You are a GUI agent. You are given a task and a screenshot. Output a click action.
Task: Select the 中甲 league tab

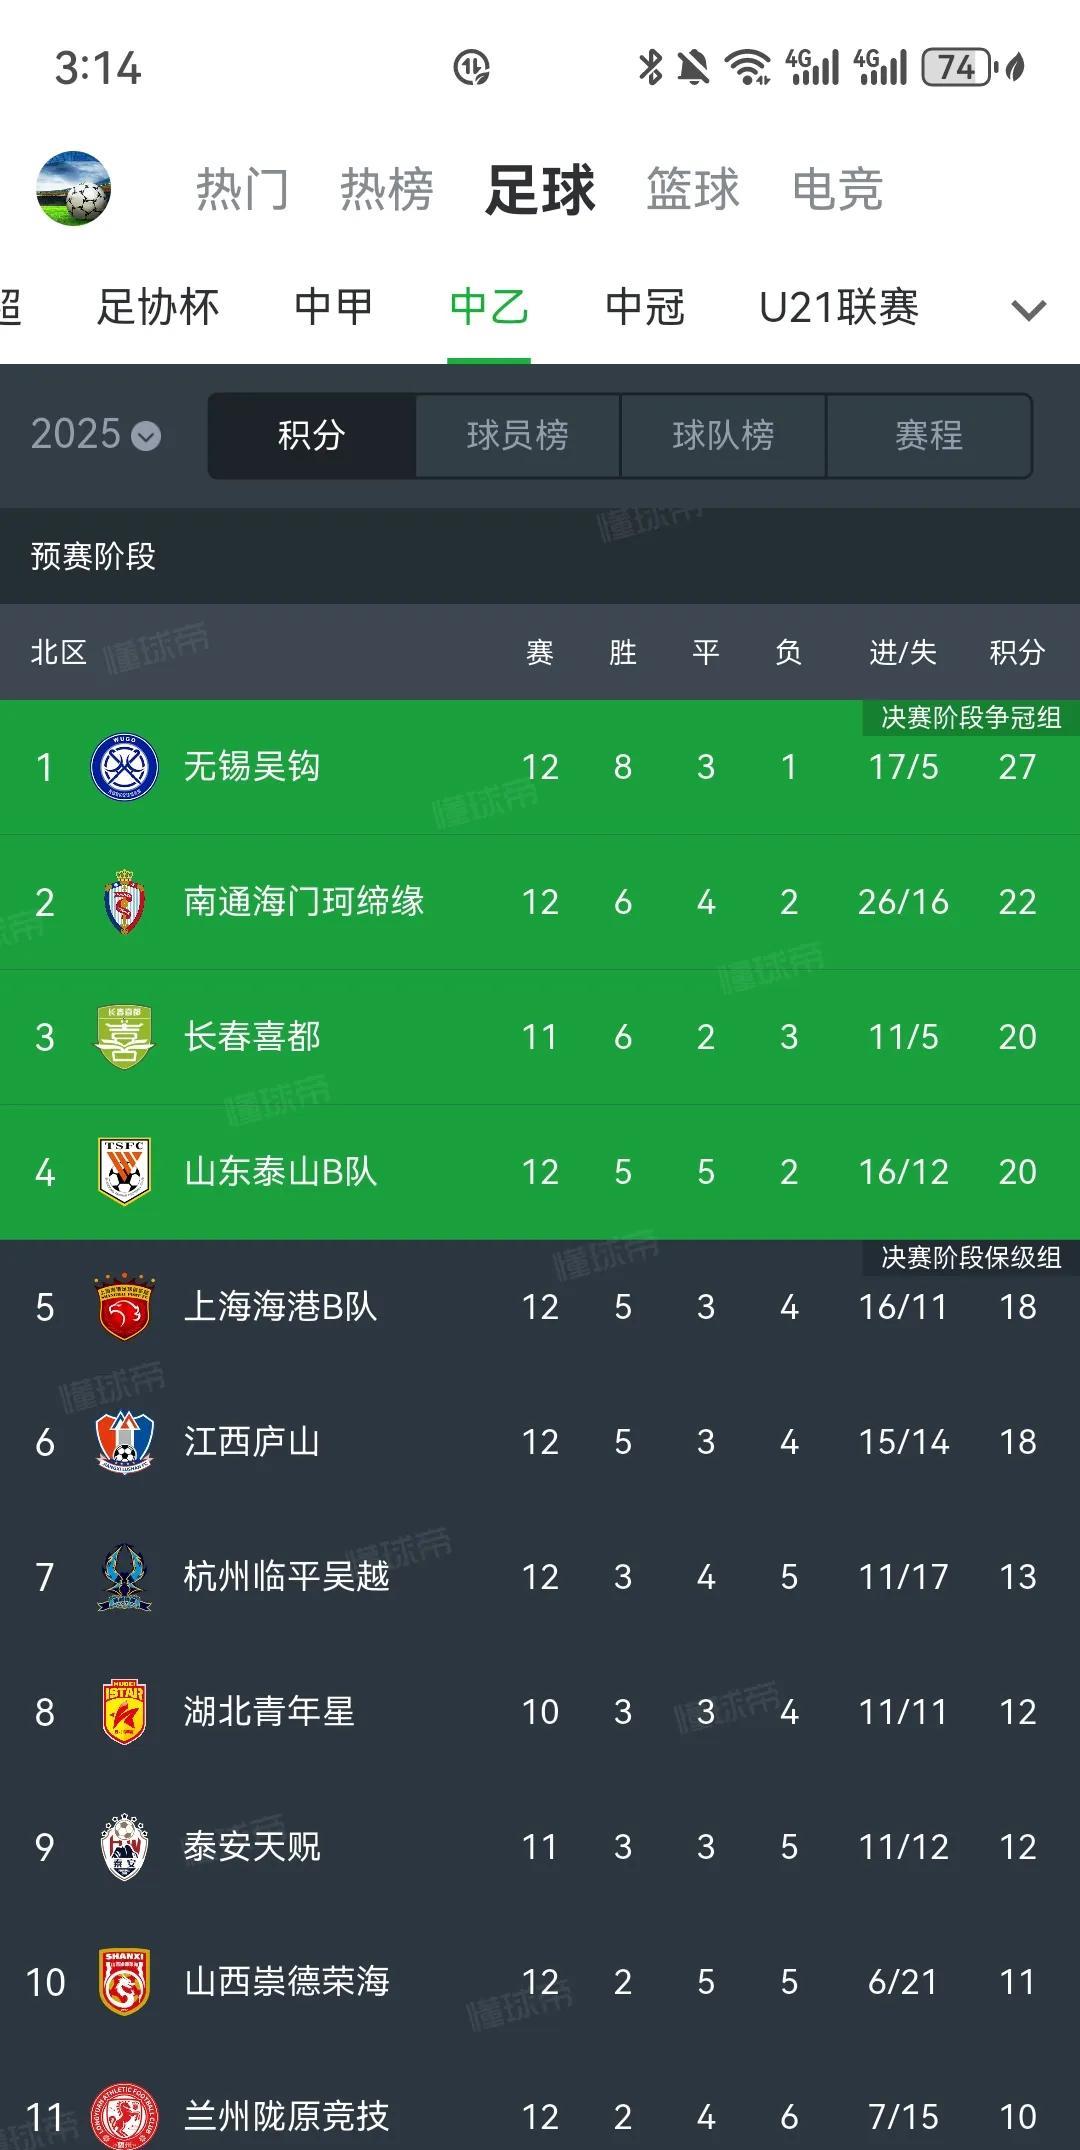click(x=333, y=307)
